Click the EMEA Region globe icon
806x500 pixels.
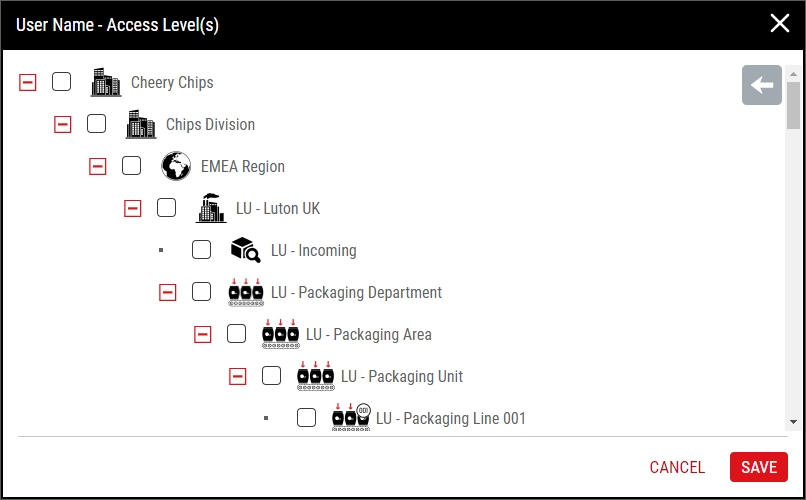point(176,166)
